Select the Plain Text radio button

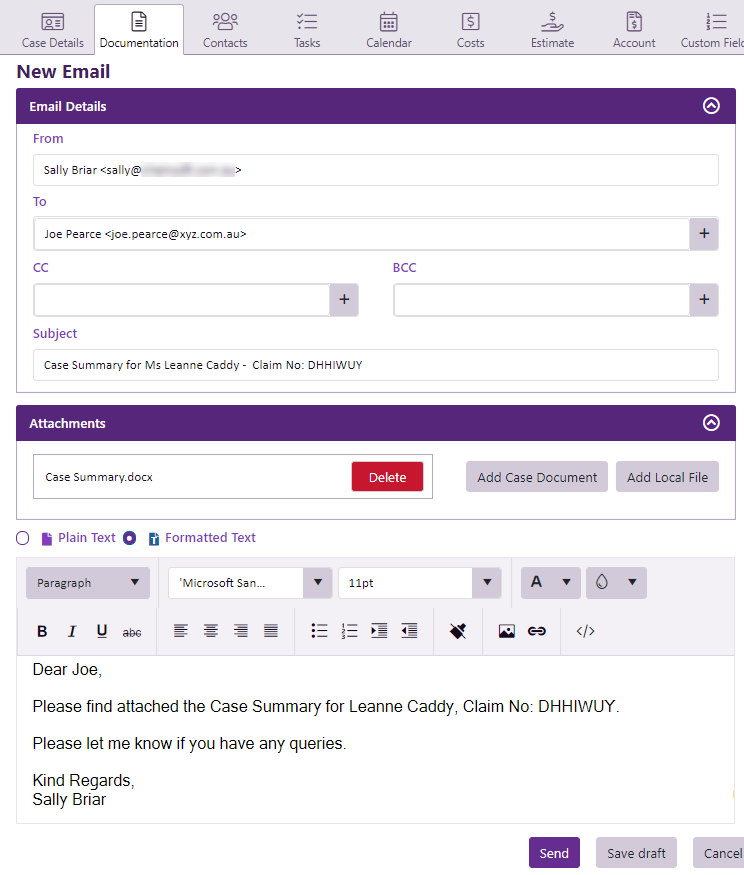coord(23,538)
